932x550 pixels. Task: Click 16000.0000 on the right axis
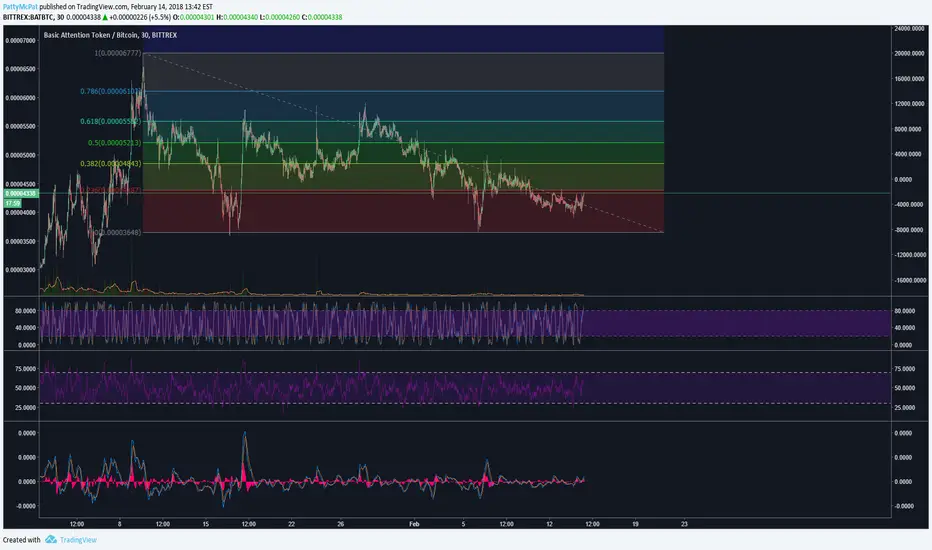pyautogui.click(x=909, y=79)
